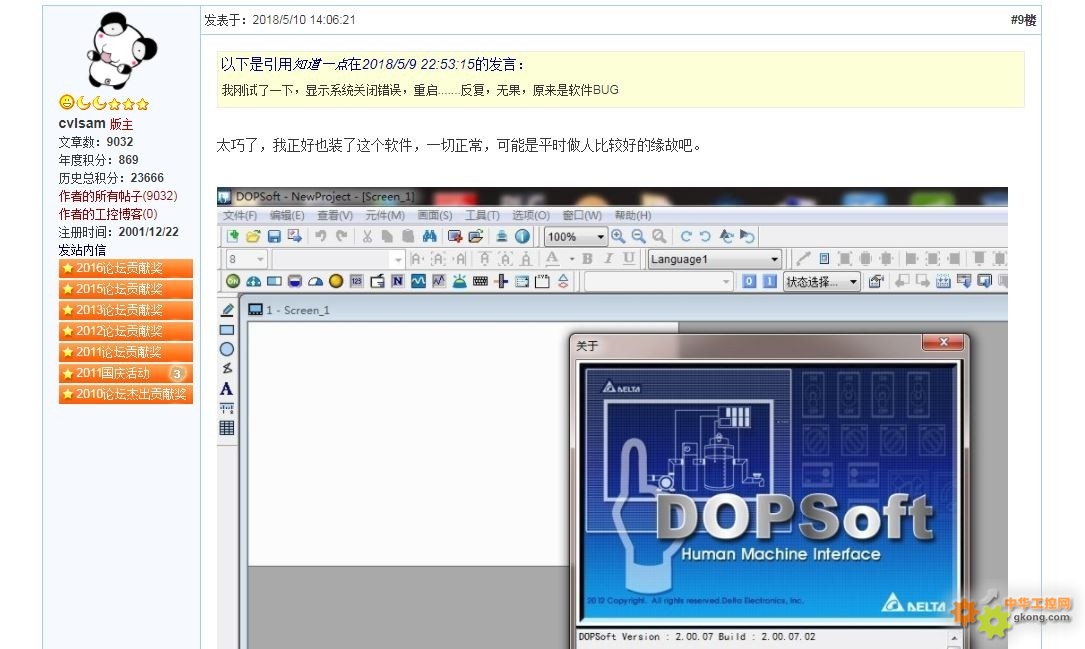
Task: Open the font color A dropdown arrow
Action: [x=572, y=259]
